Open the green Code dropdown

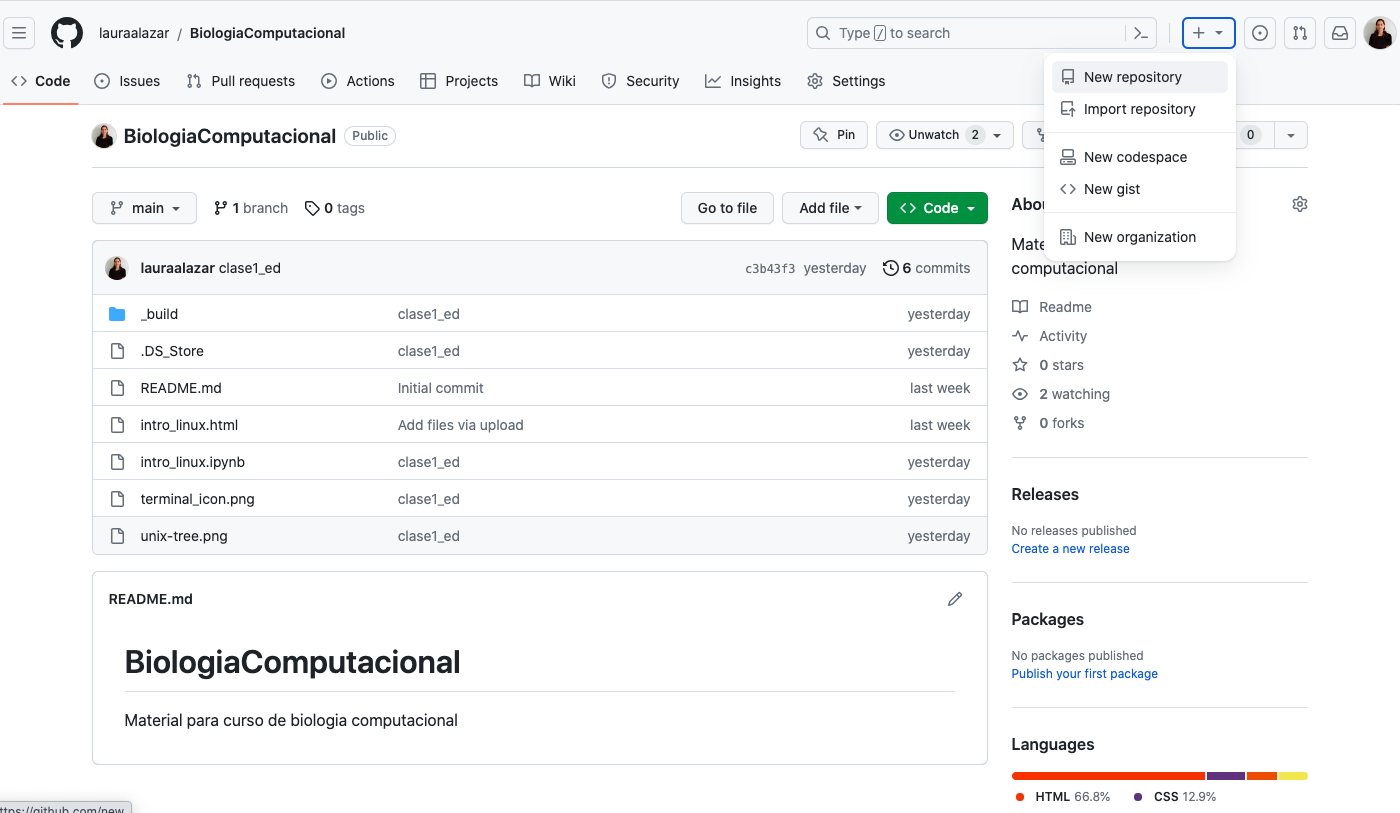tap(937, 208)
